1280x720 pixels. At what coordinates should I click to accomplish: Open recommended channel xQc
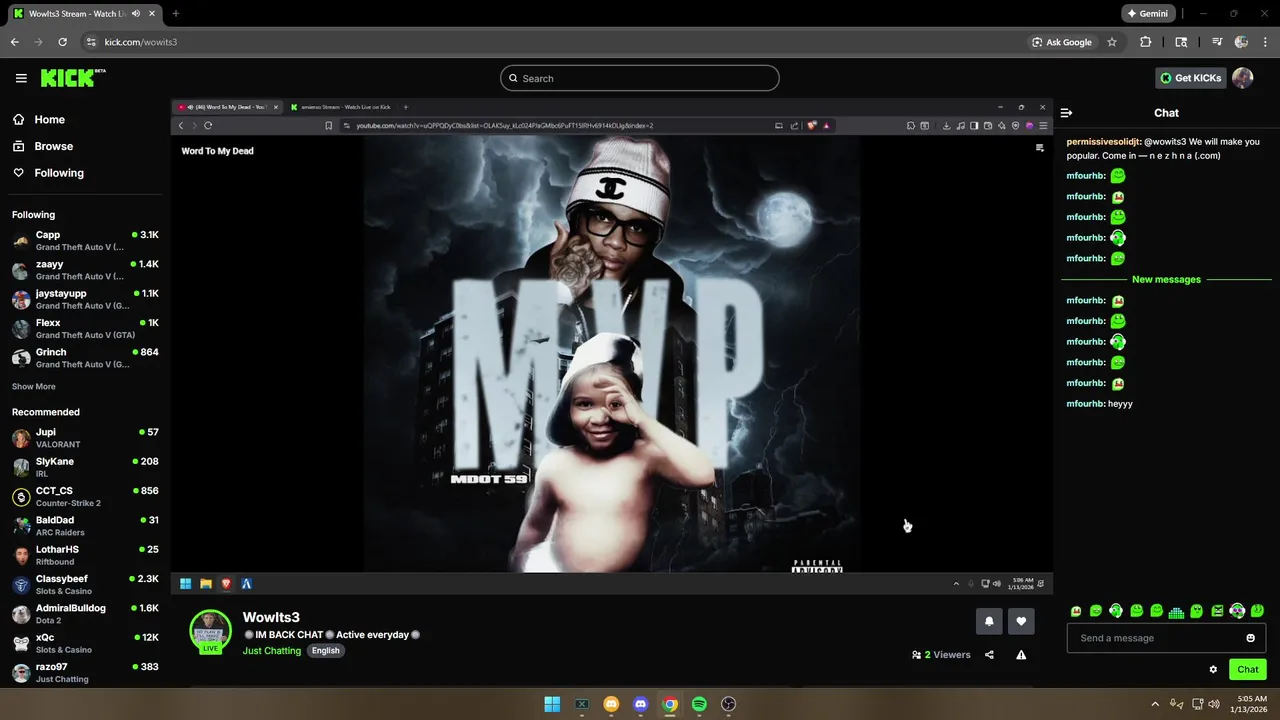coord(85,643)
